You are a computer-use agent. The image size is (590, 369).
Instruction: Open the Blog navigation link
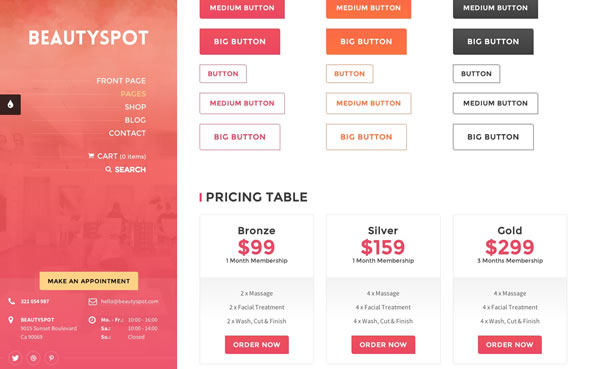pyautogui.click(x=135, y=120)
